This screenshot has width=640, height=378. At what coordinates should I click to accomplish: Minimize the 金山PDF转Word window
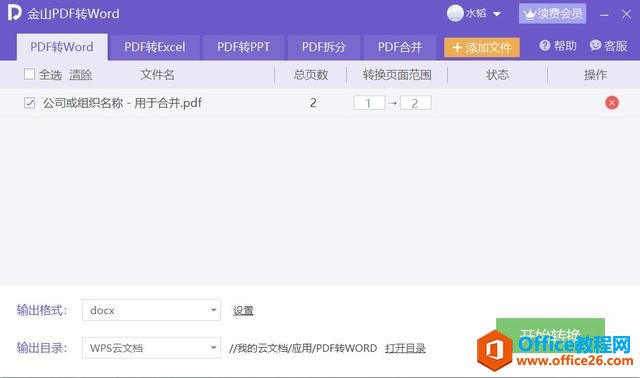pos(604,15)
